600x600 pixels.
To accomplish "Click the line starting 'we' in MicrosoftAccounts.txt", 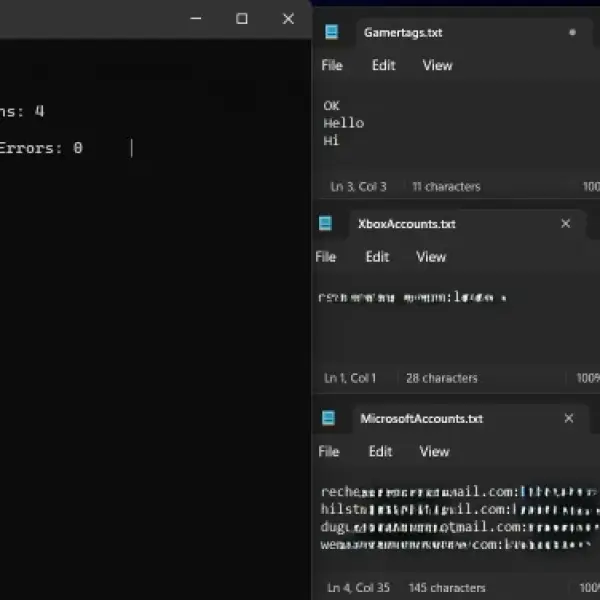I will (x=456, y=545).
